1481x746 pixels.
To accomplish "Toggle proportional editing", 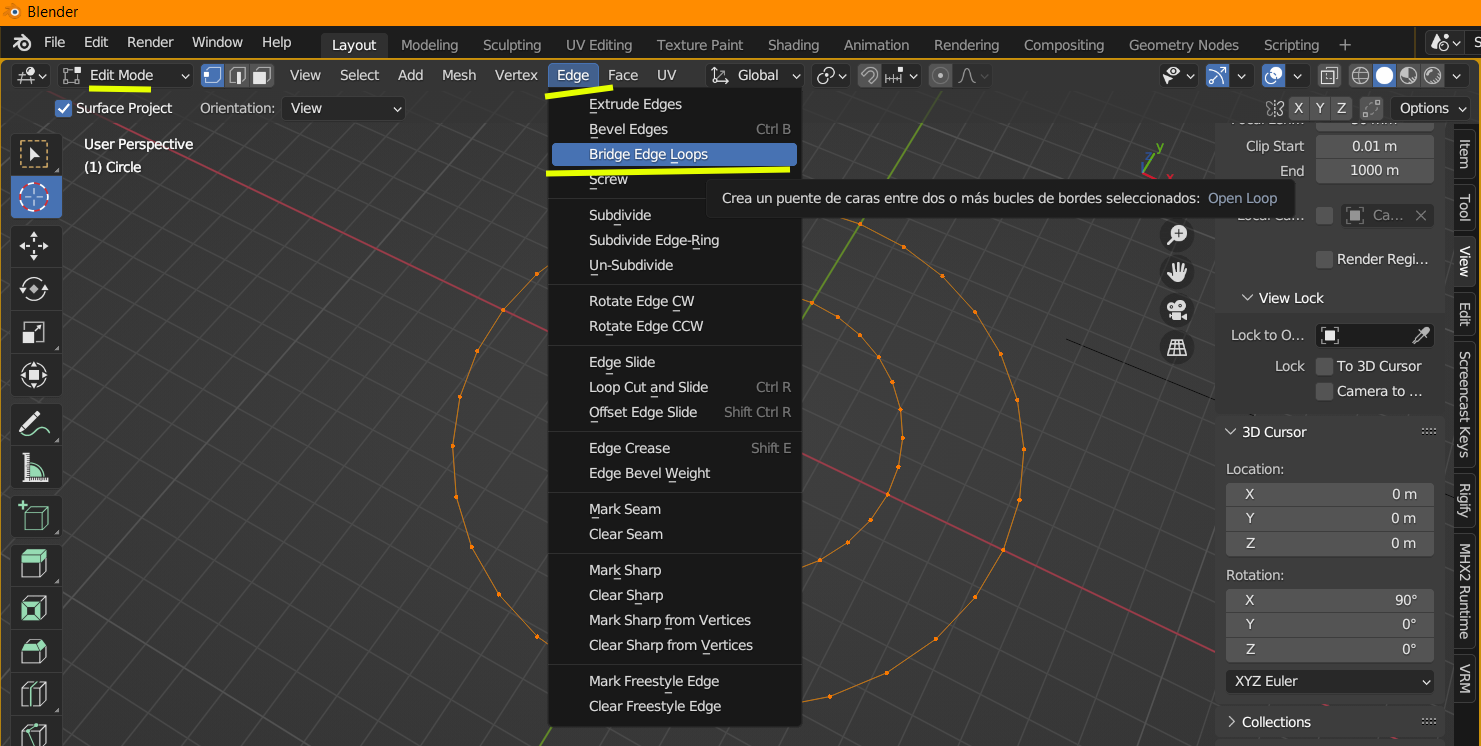I will click(940, 75).
